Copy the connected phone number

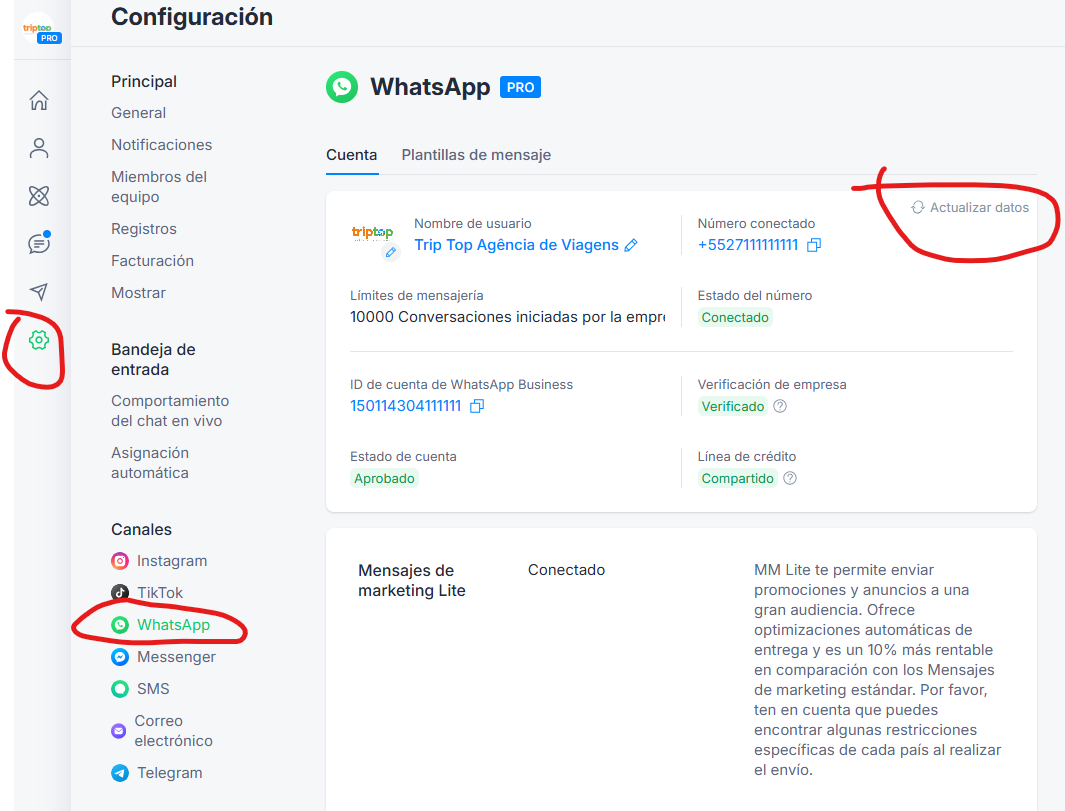pos(814,245)
